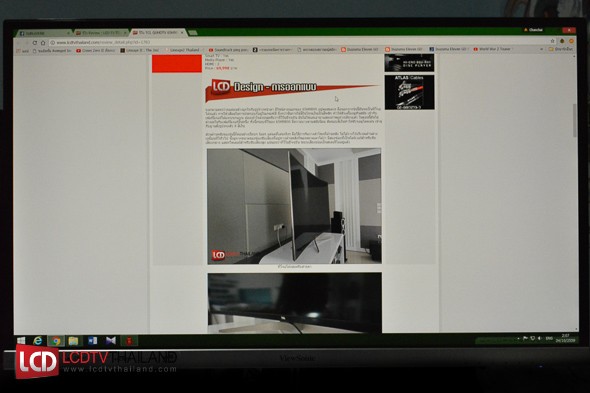The width and height of the screenshot is (590, 393).
Task: Show hidden system tray icons
Action: pyautogui.click(x=519, y=339)
